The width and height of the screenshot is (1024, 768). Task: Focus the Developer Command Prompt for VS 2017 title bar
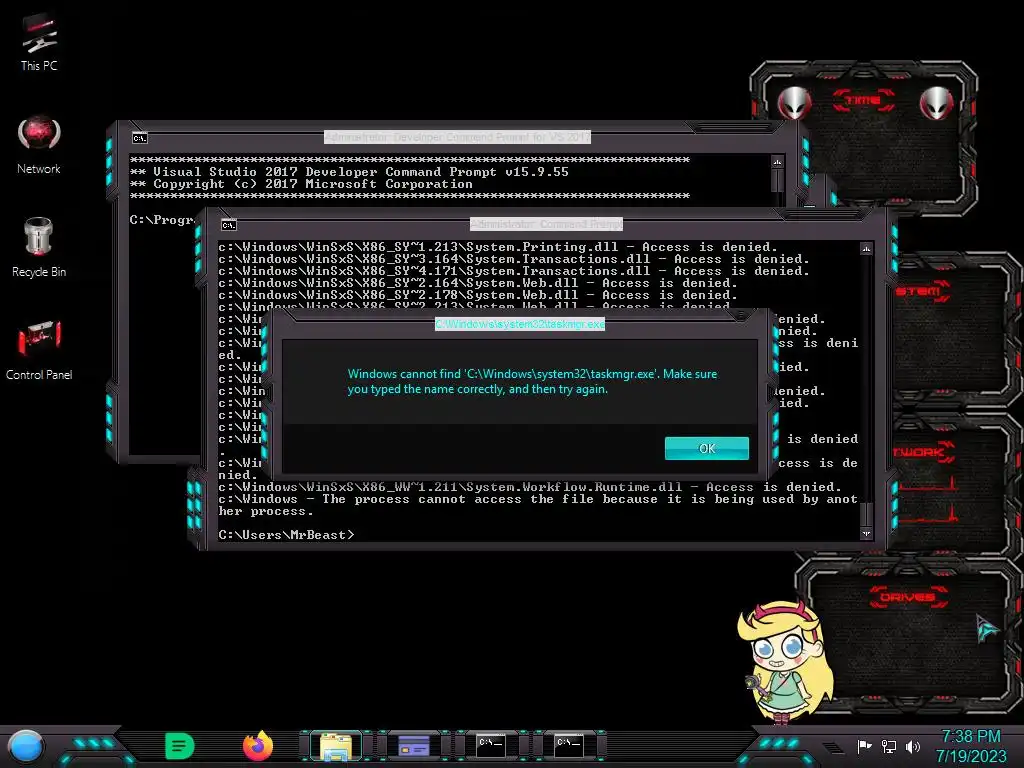point(457,137)
